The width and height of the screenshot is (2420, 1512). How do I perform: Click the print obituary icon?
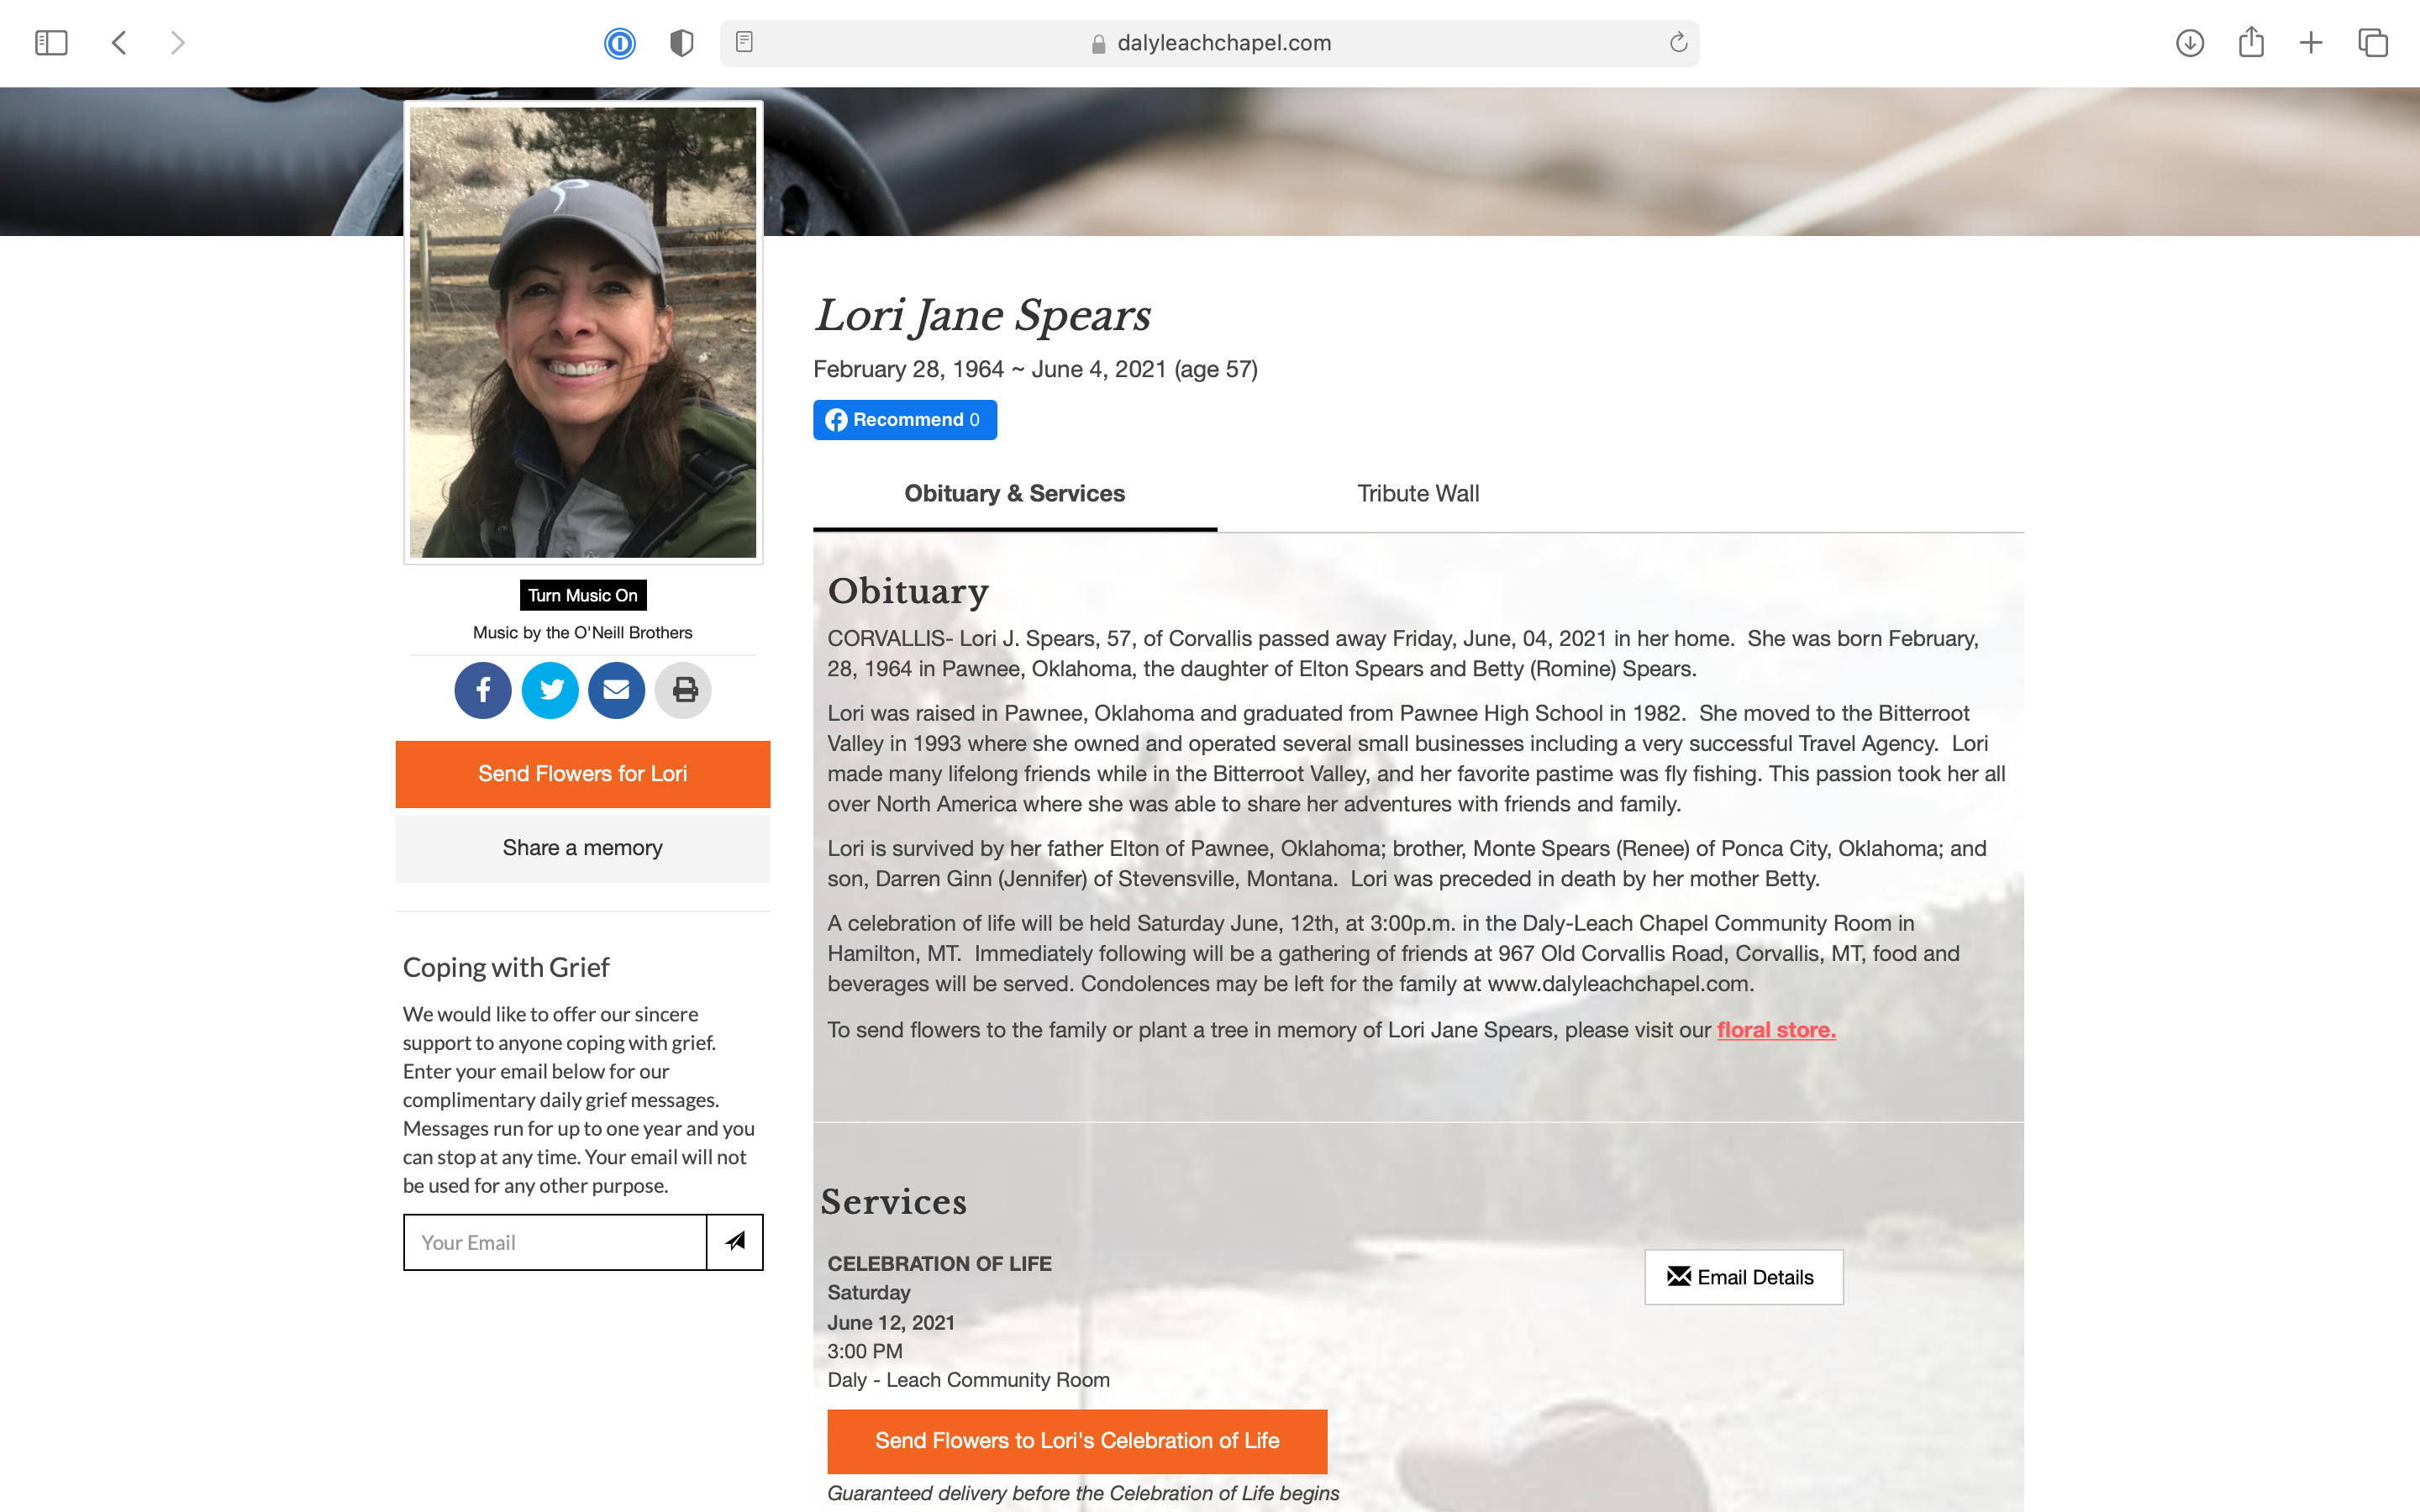(x=684, y=690)
